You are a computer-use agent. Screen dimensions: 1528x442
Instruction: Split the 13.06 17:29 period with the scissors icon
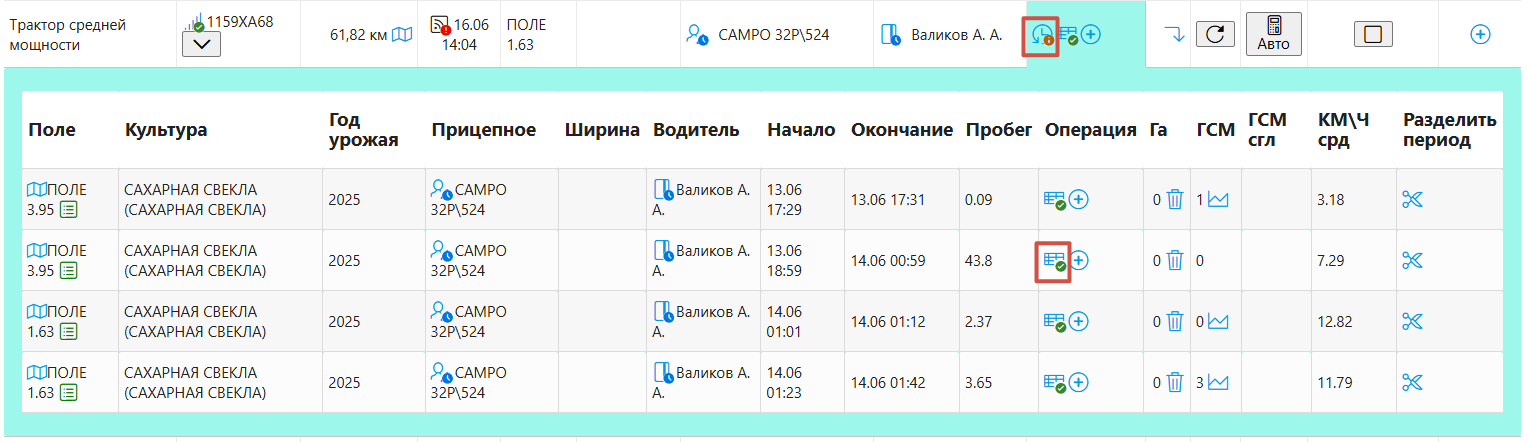pos(1412,199)
